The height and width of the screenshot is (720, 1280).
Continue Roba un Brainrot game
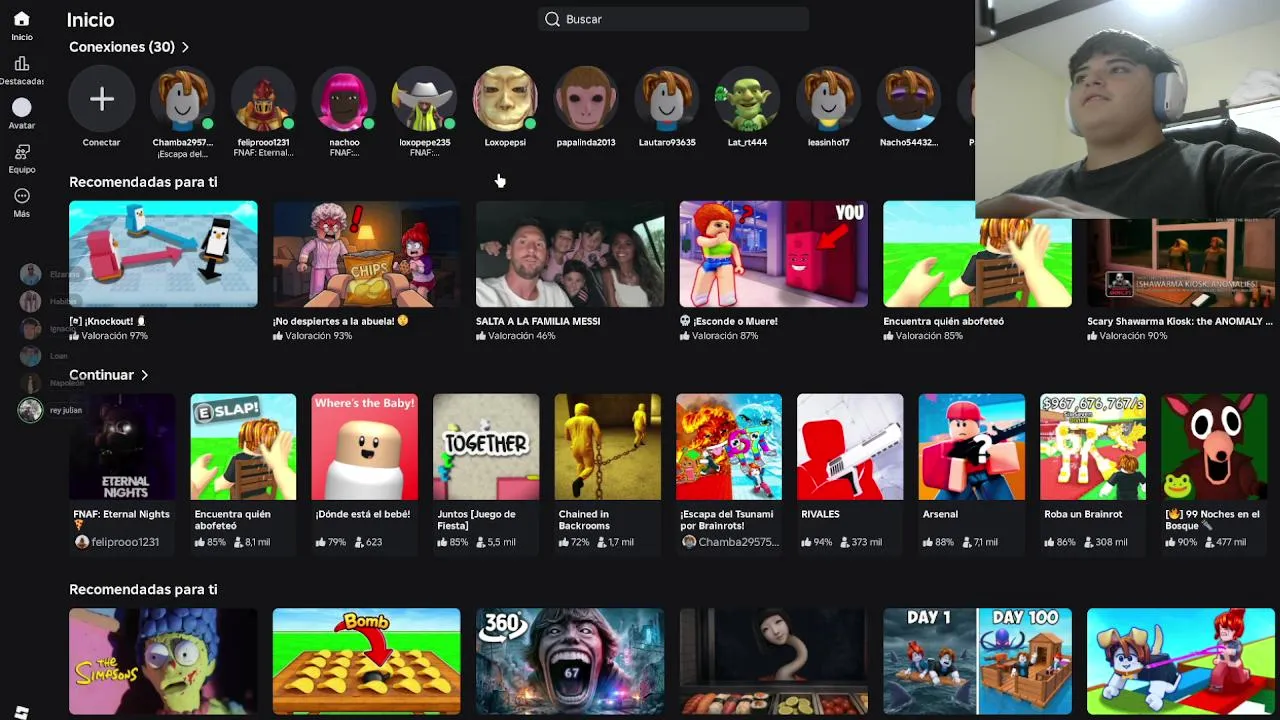[1093, 447]
